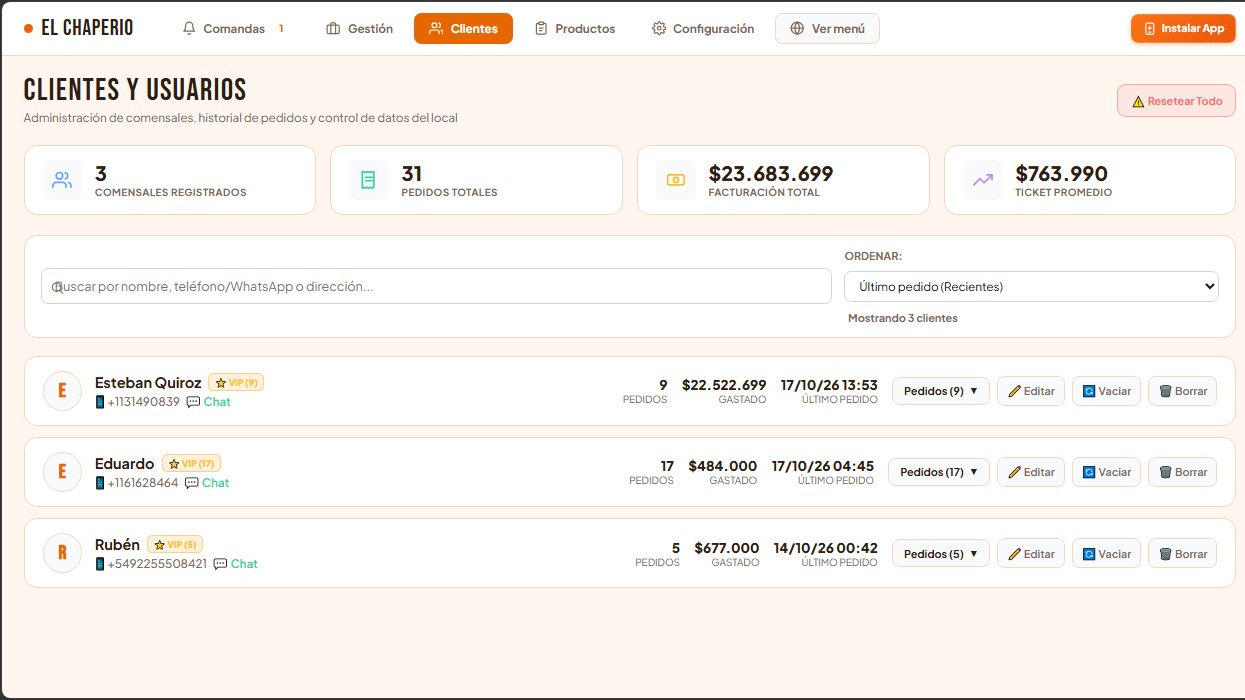The height and width of the screenshot is (700, 1245).
Task: Click the $23.683.699 facturación total value
Action: (771, 174)
